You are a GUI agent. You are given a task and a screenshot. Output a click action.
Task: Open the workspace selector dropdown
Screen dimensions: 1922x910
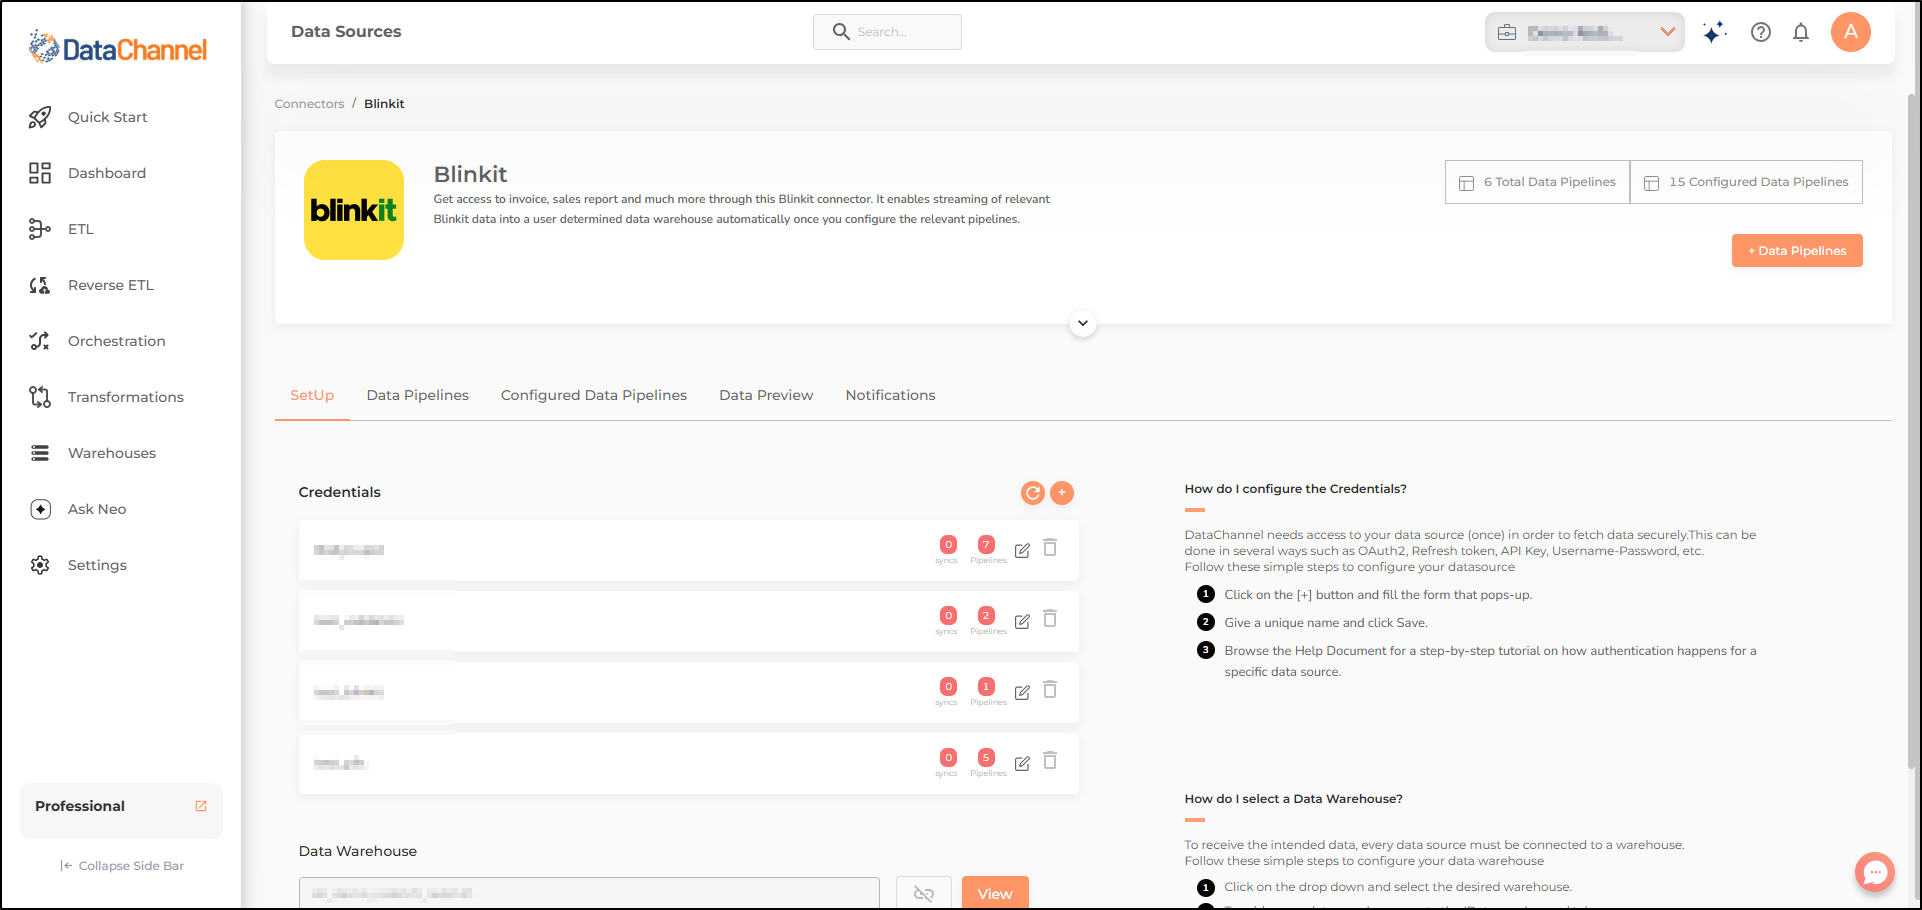click(x=1584, y=32)
